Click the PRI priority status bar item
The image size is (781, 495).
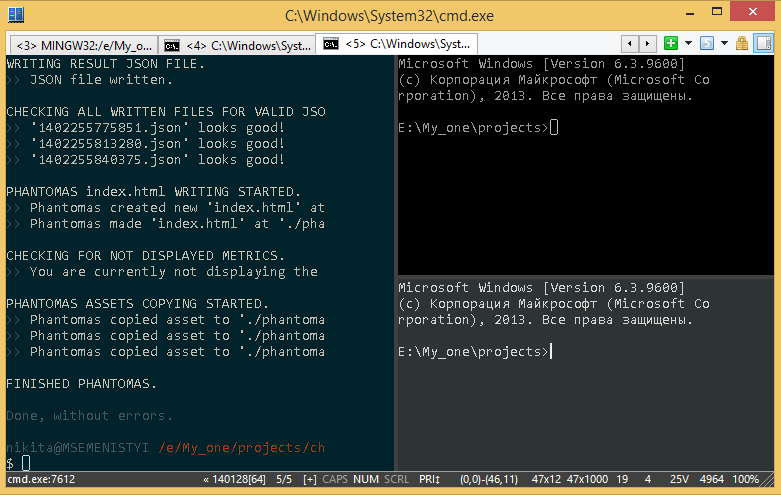pyautogui.click(x=429, y=479)
